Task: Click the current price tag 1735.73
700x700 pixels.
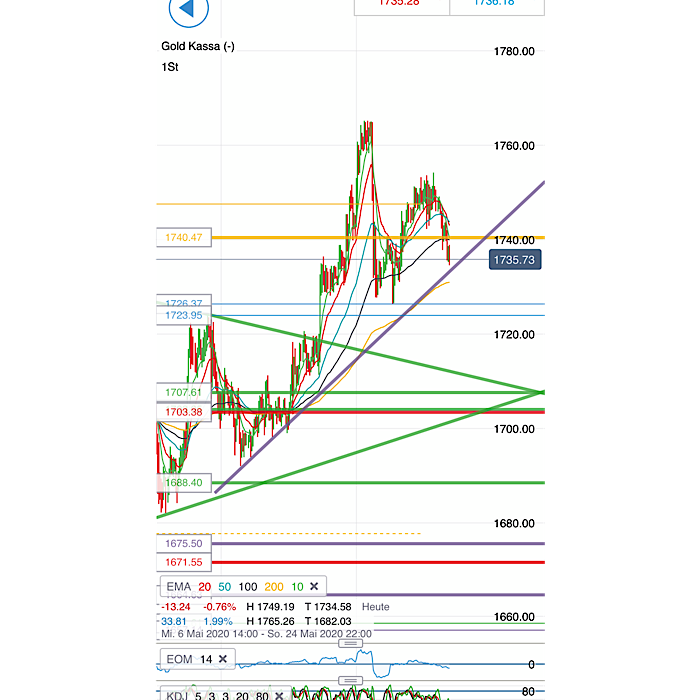Action: coord(515,260)
